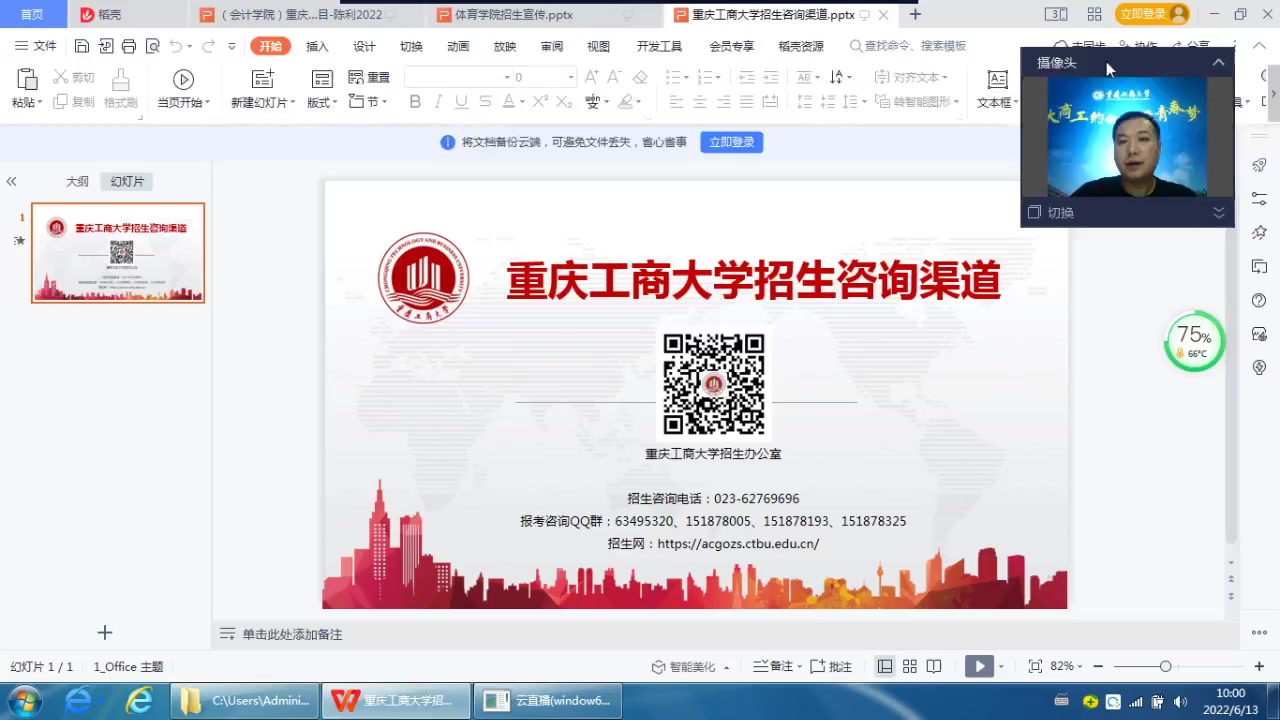This screenshot has height=720, width=1280.
Task: Collapse the camera (摄像头) panel
Action: 1218,62
